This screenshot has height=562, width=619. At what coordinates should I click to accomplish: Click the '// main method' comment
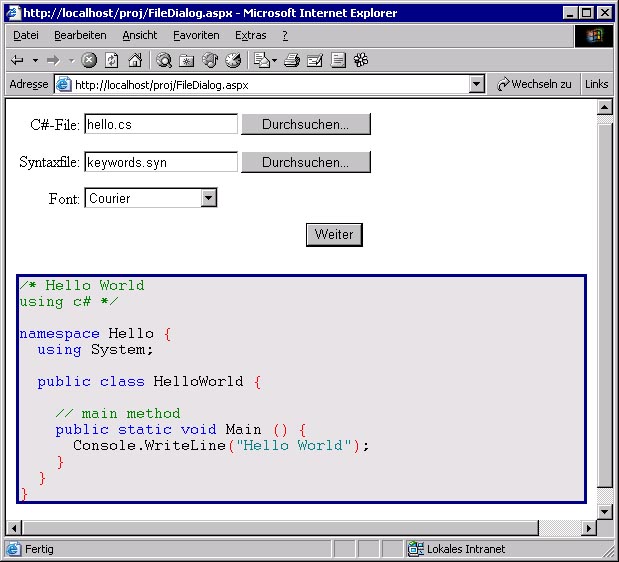(x=118, y=414)
